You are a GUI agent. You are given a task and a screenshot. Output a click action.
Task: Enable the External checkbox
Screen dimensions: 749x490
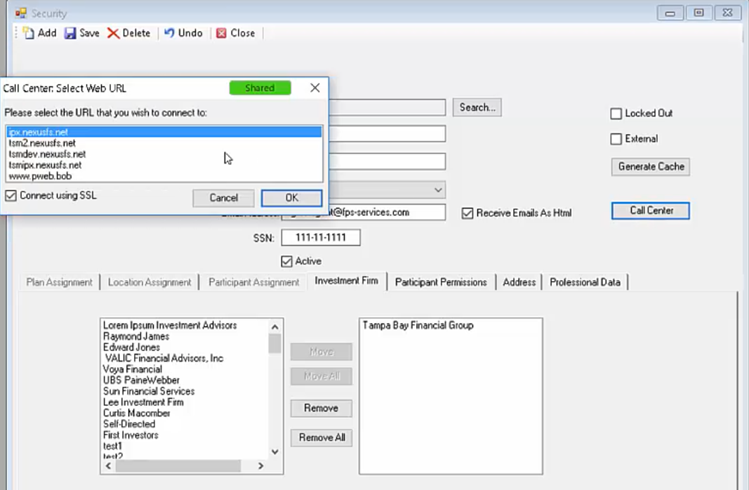pos(616,139)
